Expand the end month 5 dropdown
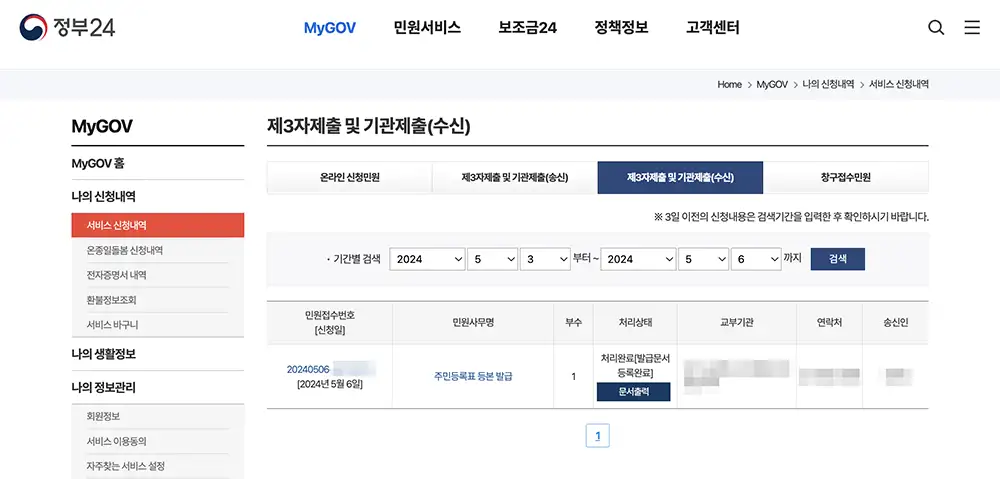The image size is (1000, 479). (703, 259)
